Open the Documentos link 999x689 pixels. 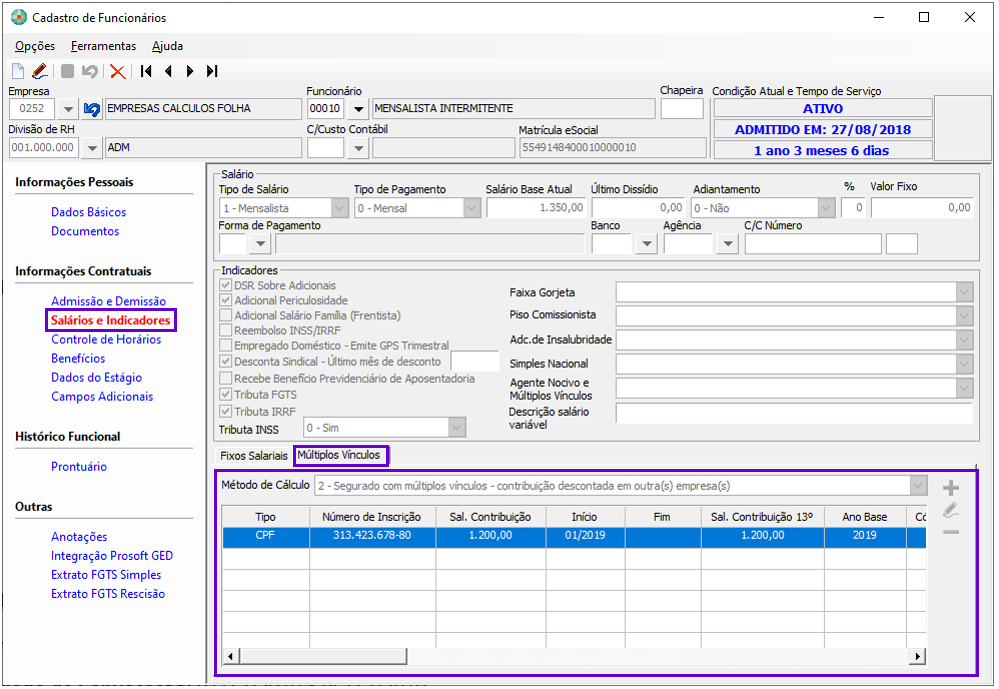click(x=85, y=231)
